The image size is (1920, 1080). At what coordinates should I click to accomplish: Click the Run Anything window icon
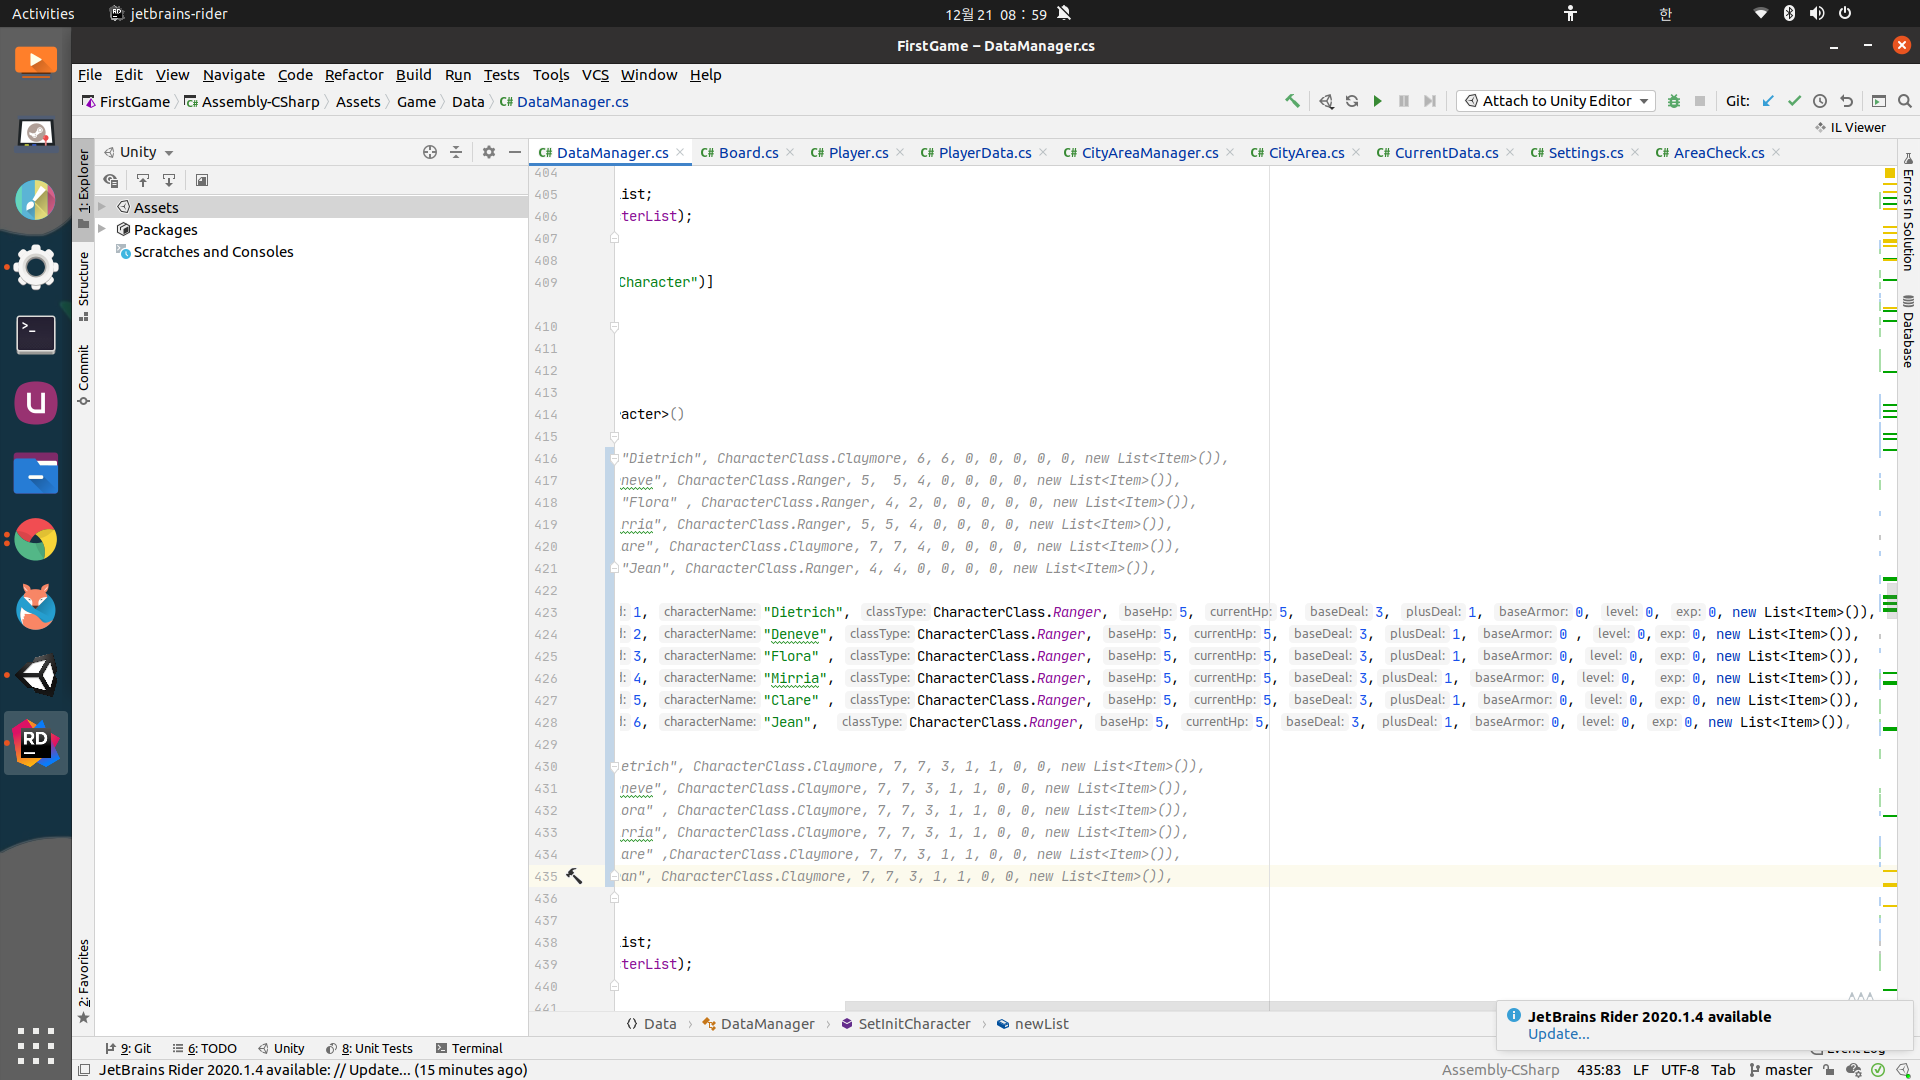tap(1879, 101)
